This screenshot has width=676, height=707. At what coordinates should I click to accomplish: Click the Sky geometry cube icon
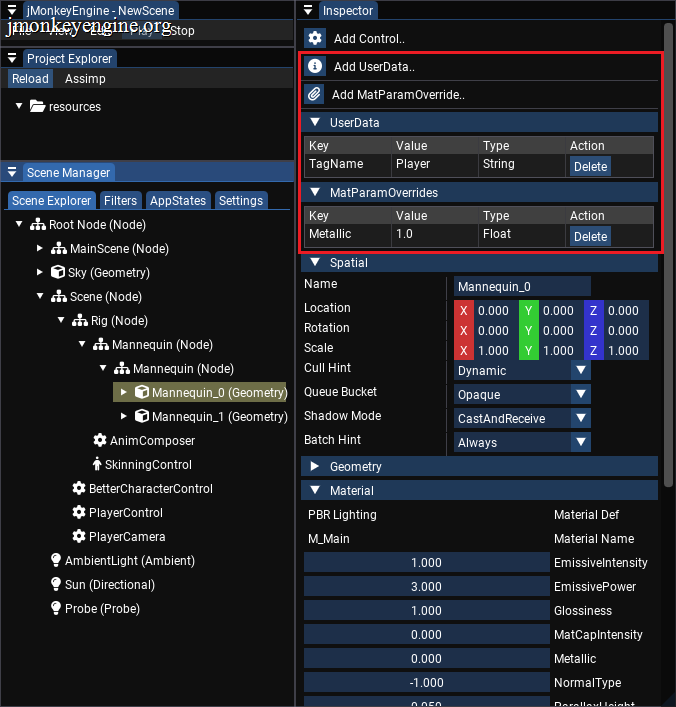(x=58, y=272)
